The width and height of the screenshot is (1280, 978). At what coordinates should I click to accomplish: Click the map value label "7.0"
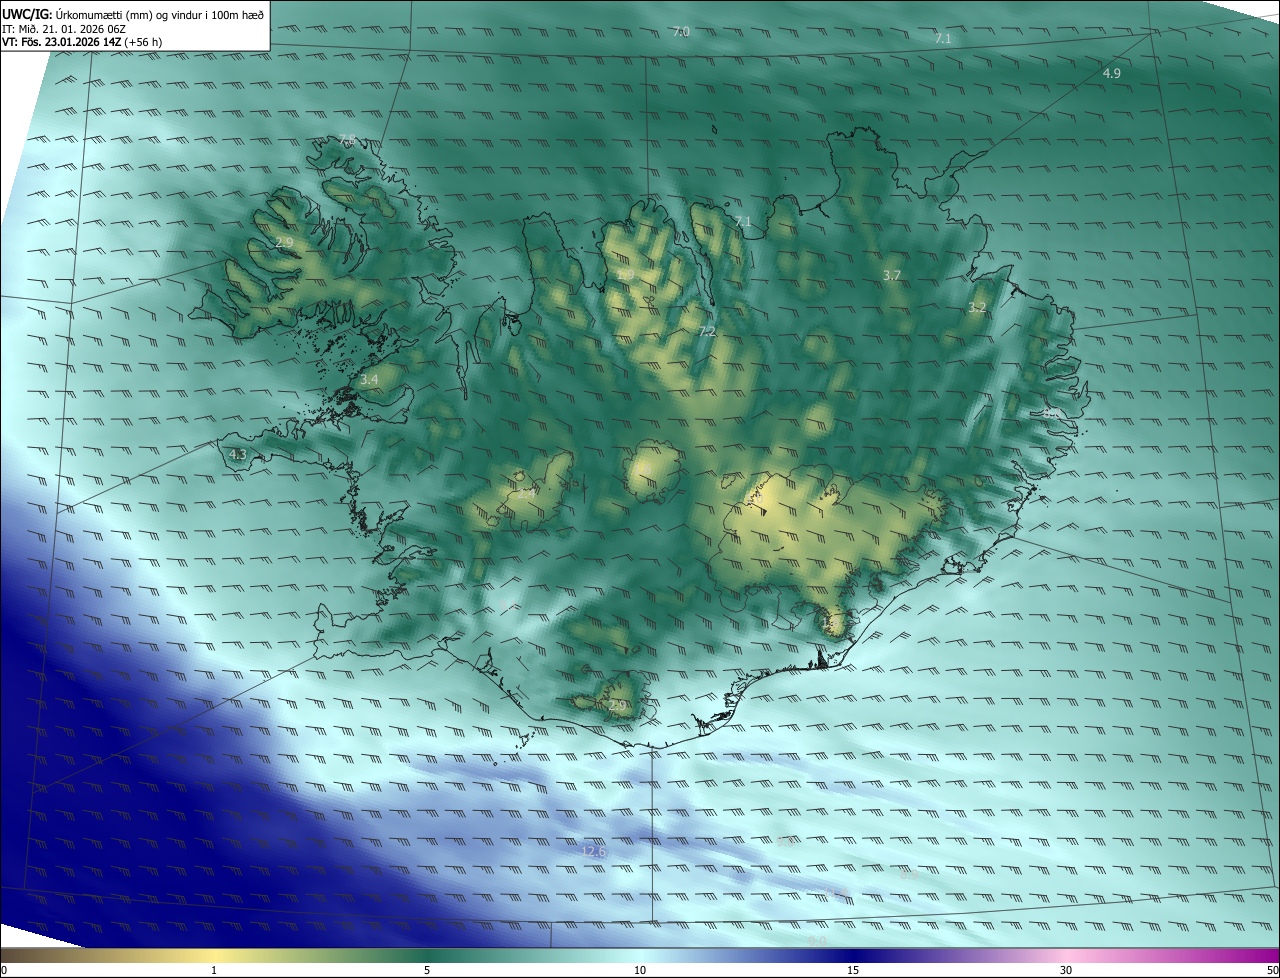pyautogui.click(x=681, y=32)
